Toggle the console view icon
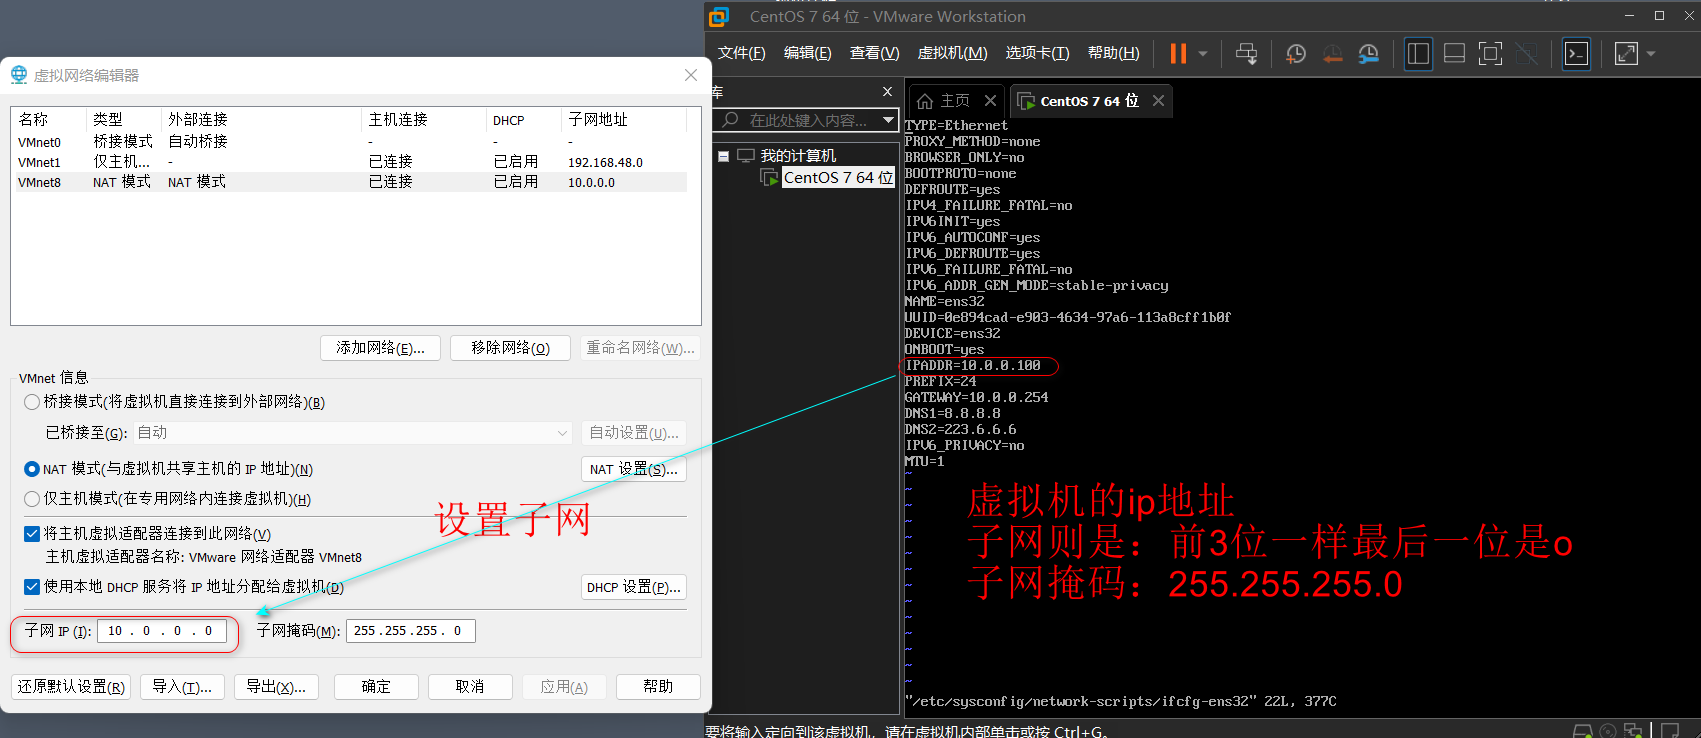This screenshot has width=1701, height=738. pos(1577,53)
